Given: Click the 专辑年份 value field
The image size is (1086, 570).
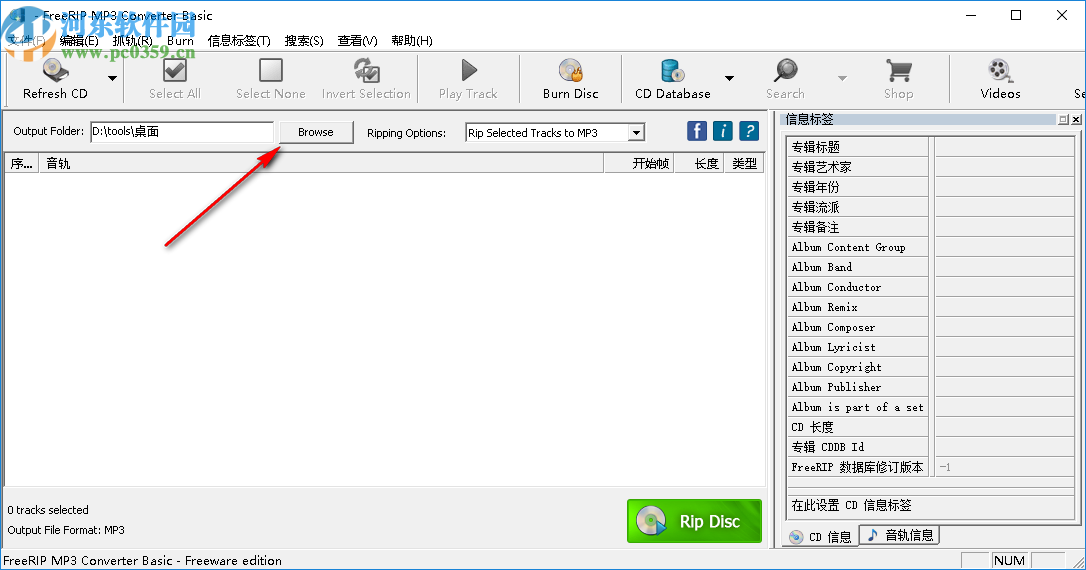Looking at the screenshot, I should coord(1004,187).
